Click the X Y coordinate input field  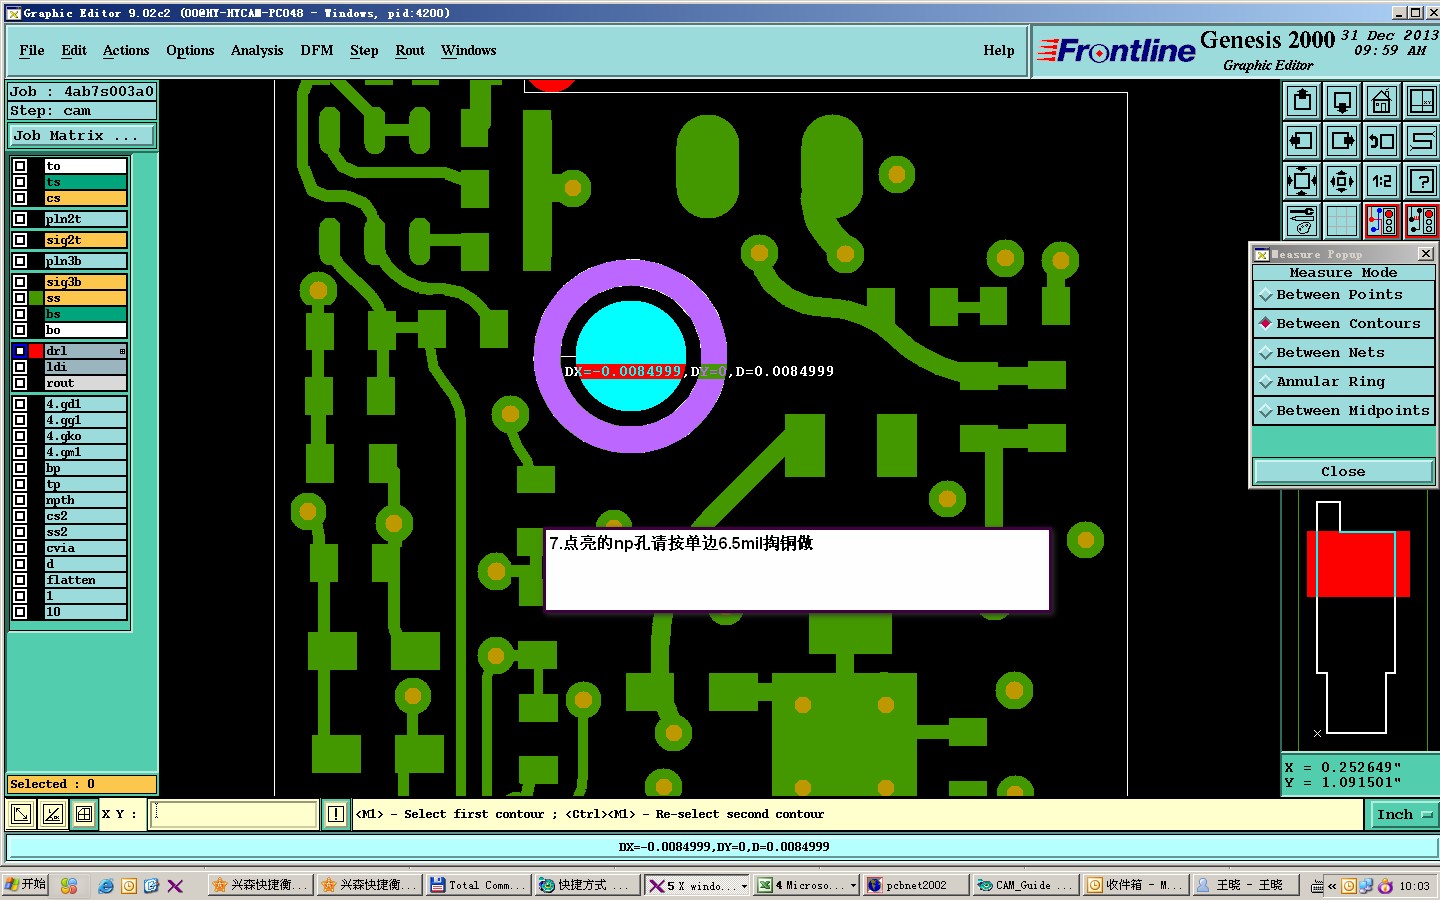pyautogui.click(x=235, y=814)
